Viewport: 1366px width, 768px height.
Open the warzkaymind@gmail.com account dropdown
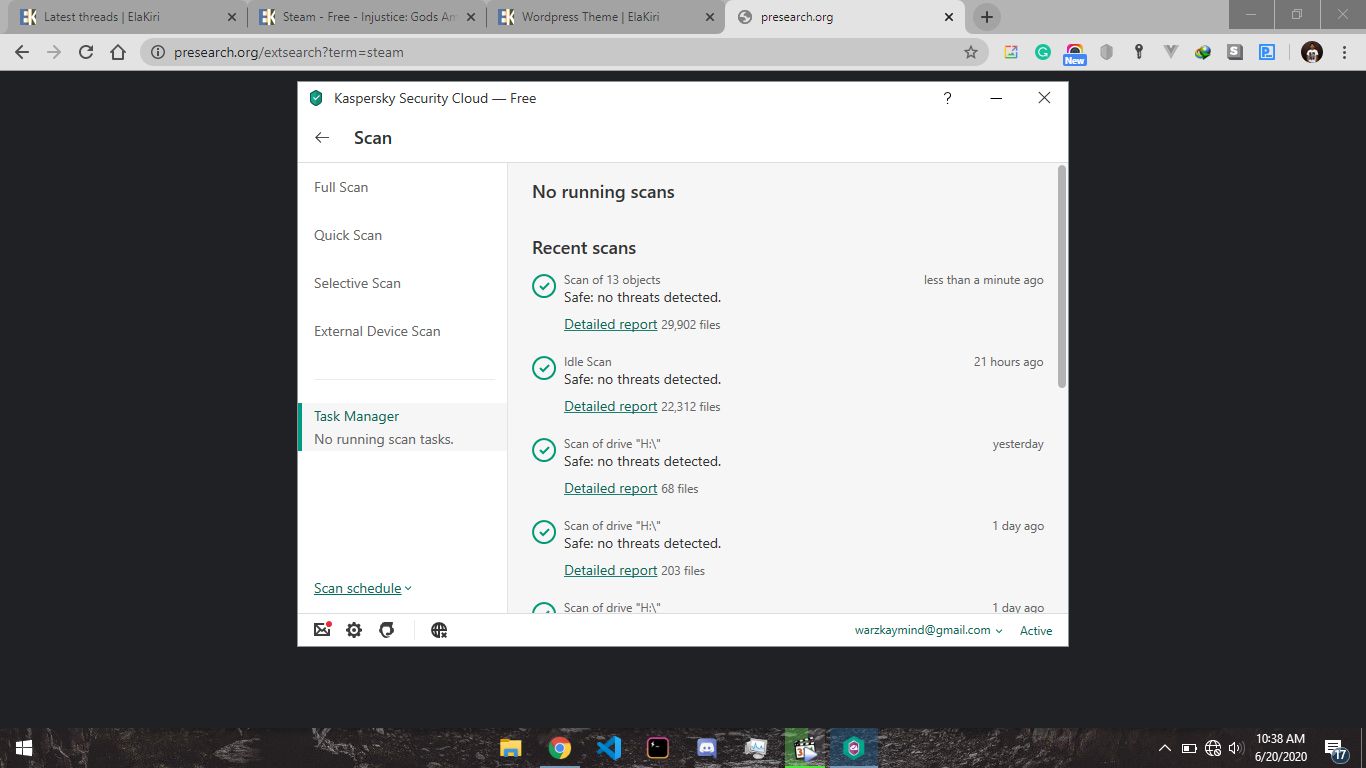[x=929, y=630]
